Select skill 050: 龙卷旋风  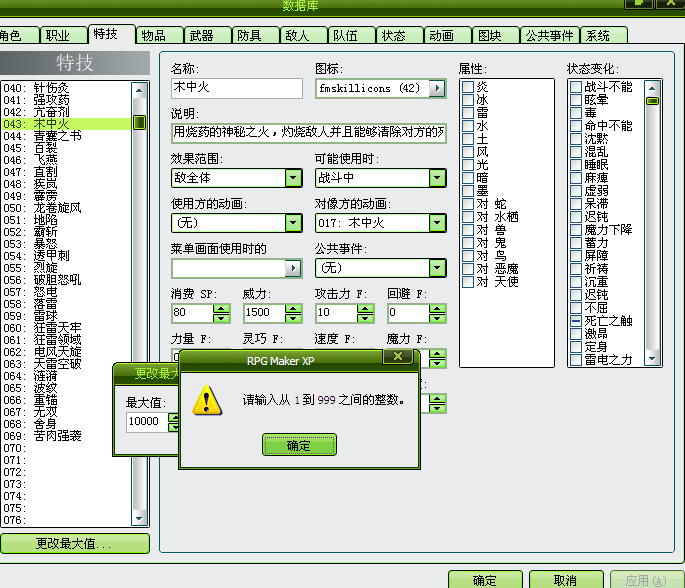[x=66, y=208]
